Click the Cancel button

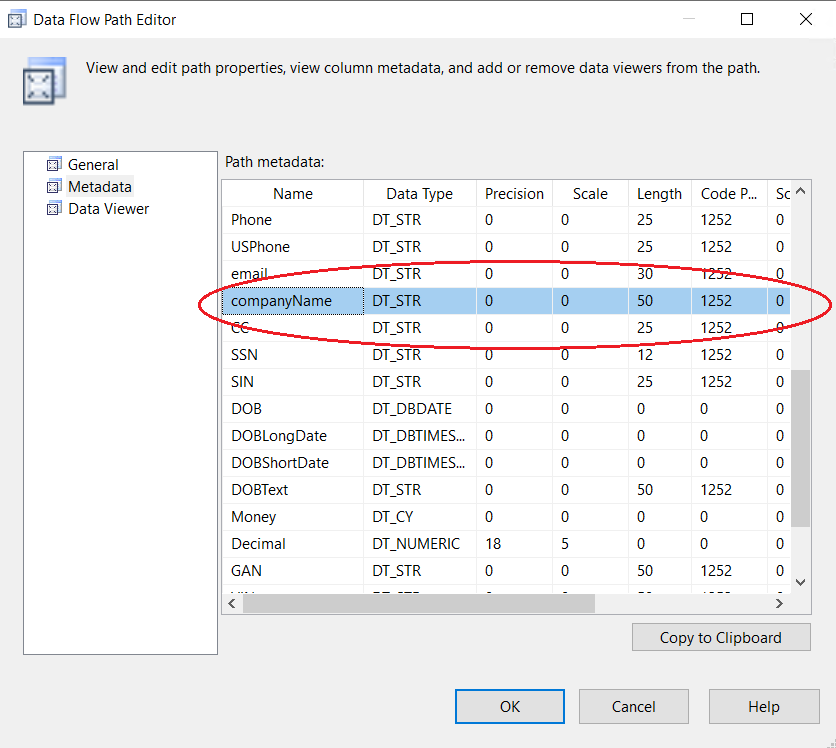click(633, 706)
